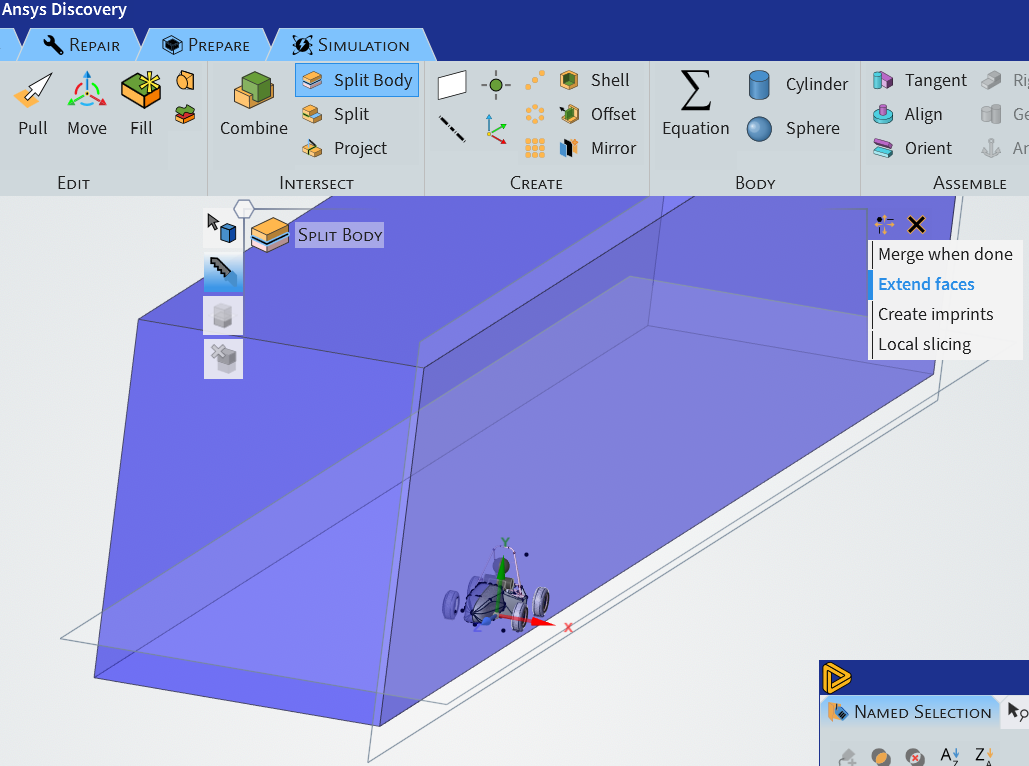Select the Mirror tool
The width and height of the screenshot is (1029, 766).
point(598,148)
